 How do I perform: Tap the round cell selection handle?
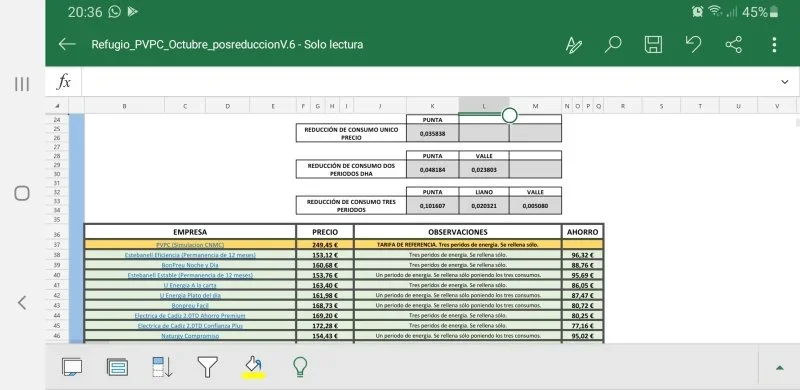click(509, 115)
